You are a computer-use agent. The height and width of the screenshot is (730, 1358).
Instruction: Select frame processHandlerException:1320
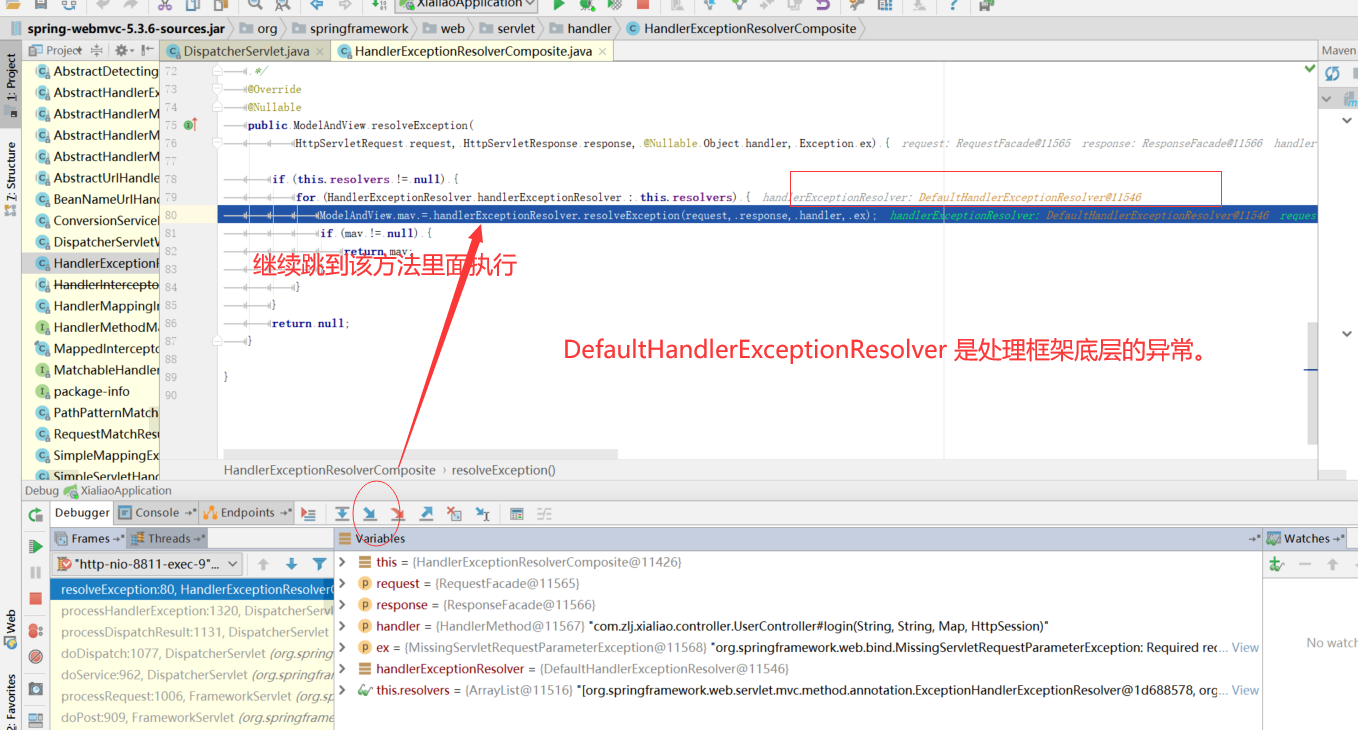click(191, 611)
